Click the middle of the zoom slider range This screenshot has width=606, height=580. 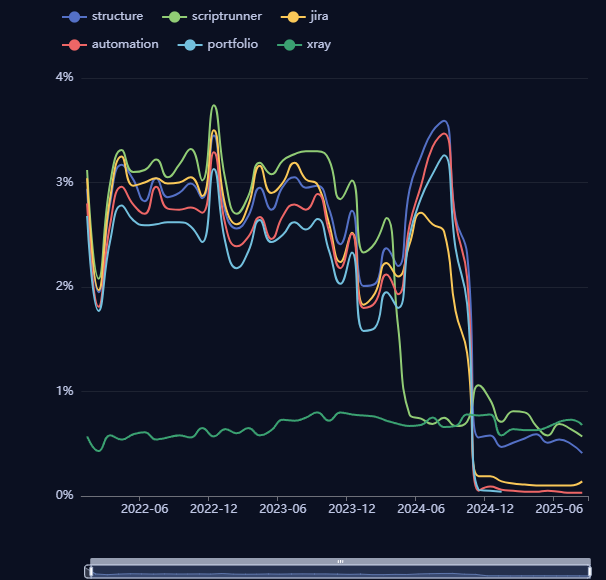pos(339,572)
